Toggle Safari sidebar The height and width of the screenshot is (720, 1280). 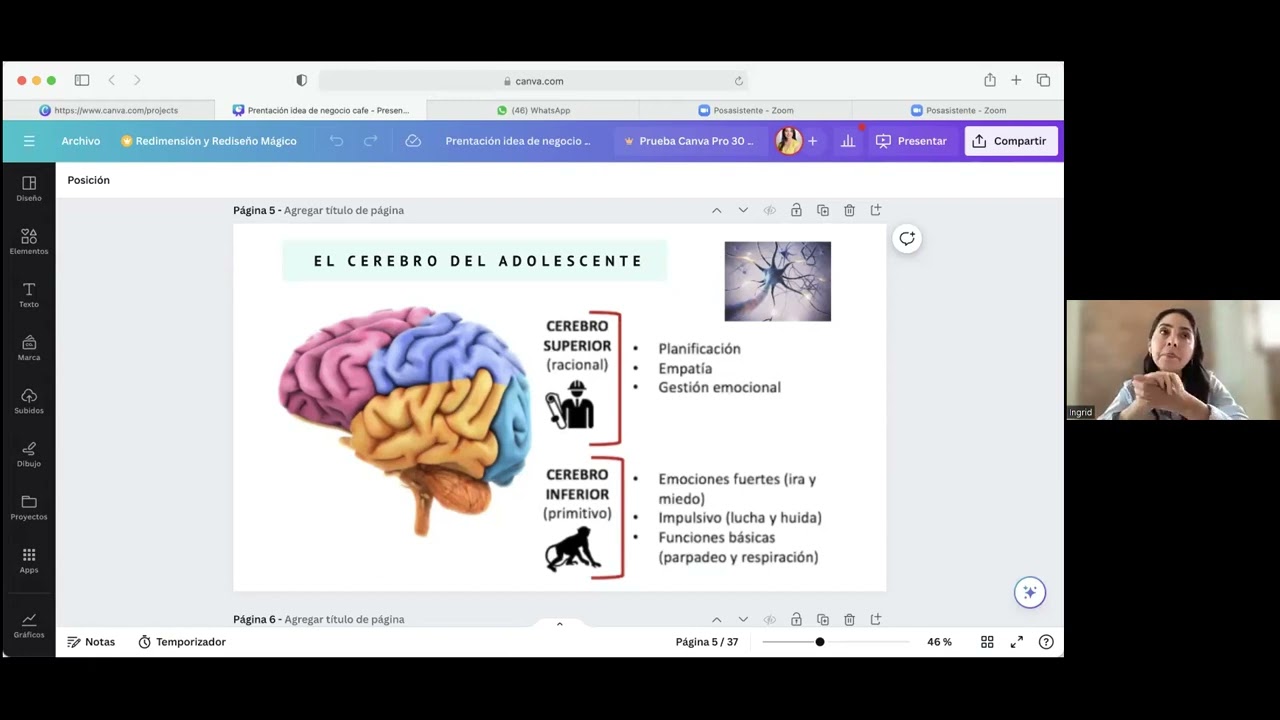(82, 80)
